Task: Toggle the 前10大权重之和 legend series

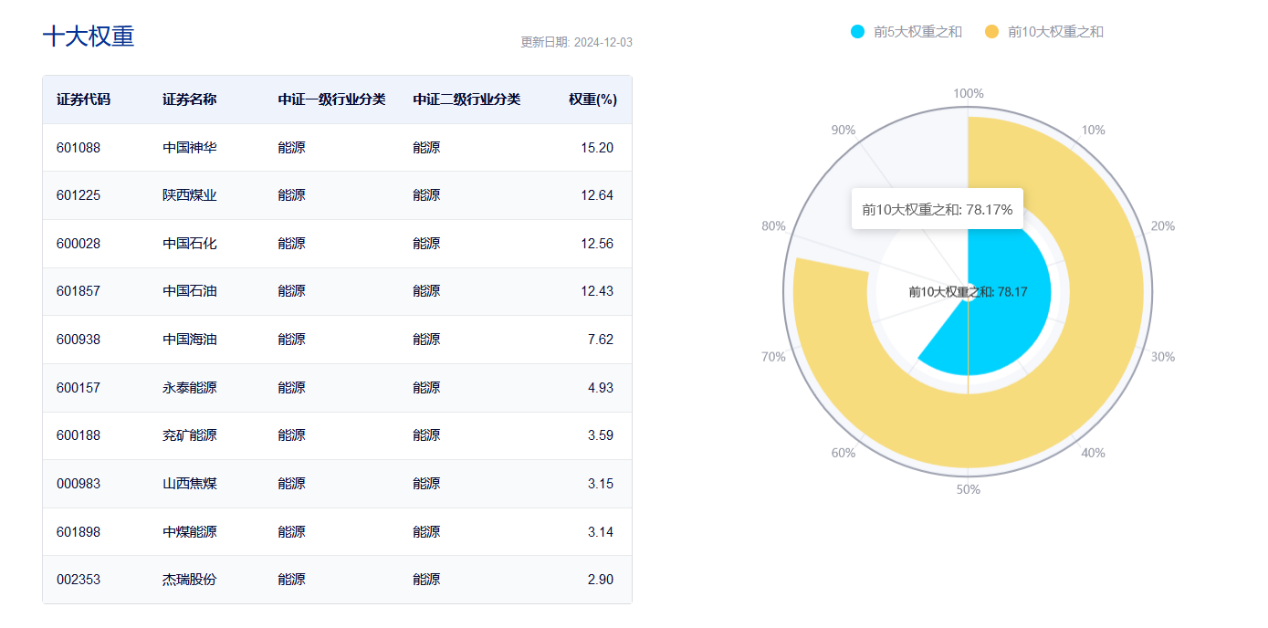Action: coord(1055,32)
